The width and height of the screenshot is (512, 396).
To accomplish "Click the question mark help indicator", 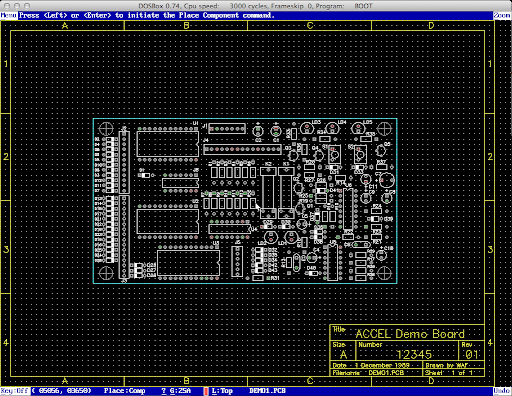I will click(x=164, y=391).
